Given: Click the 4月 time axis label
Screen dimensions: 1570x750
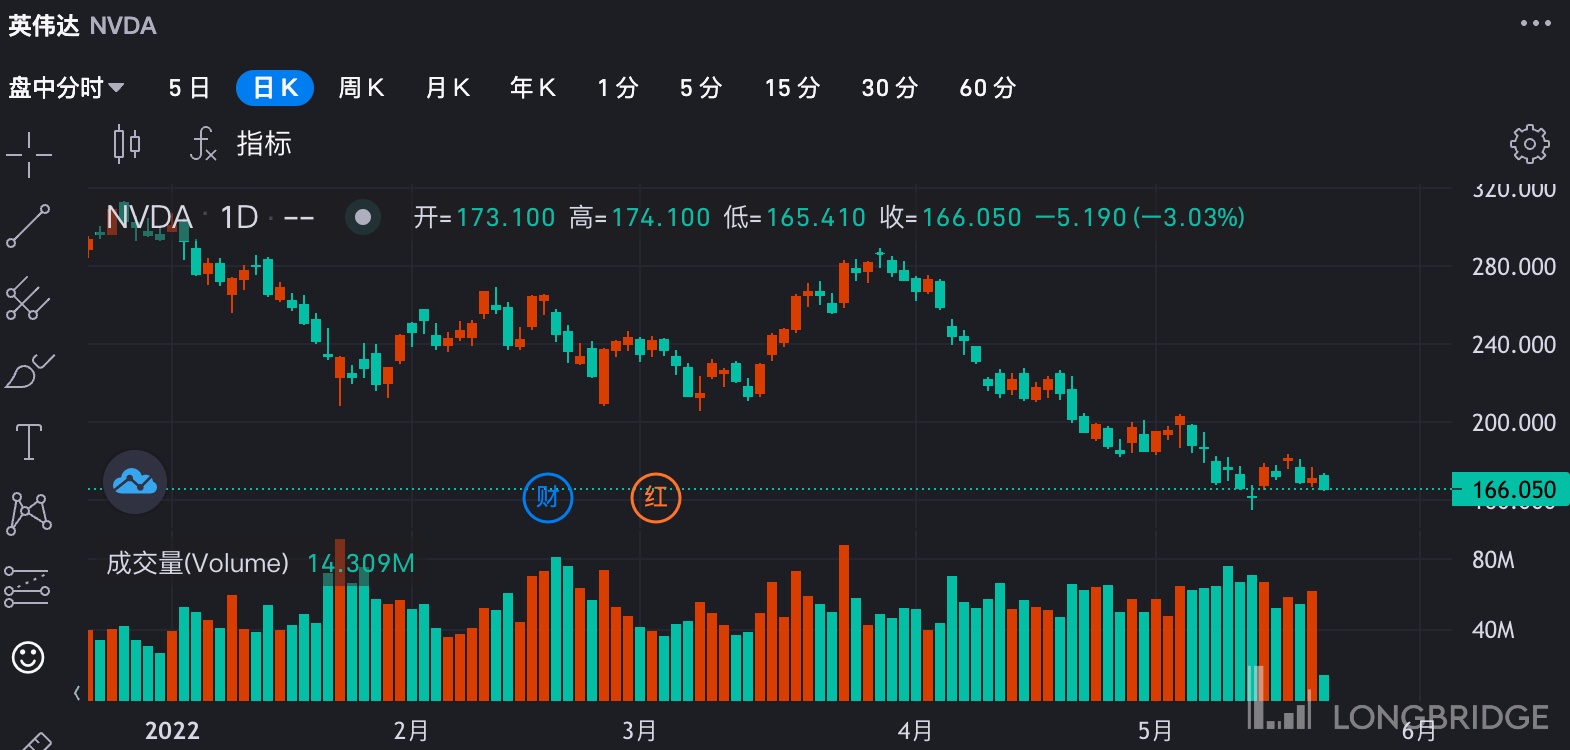Looking at the screenshot, I should click(x=915, y=731).
